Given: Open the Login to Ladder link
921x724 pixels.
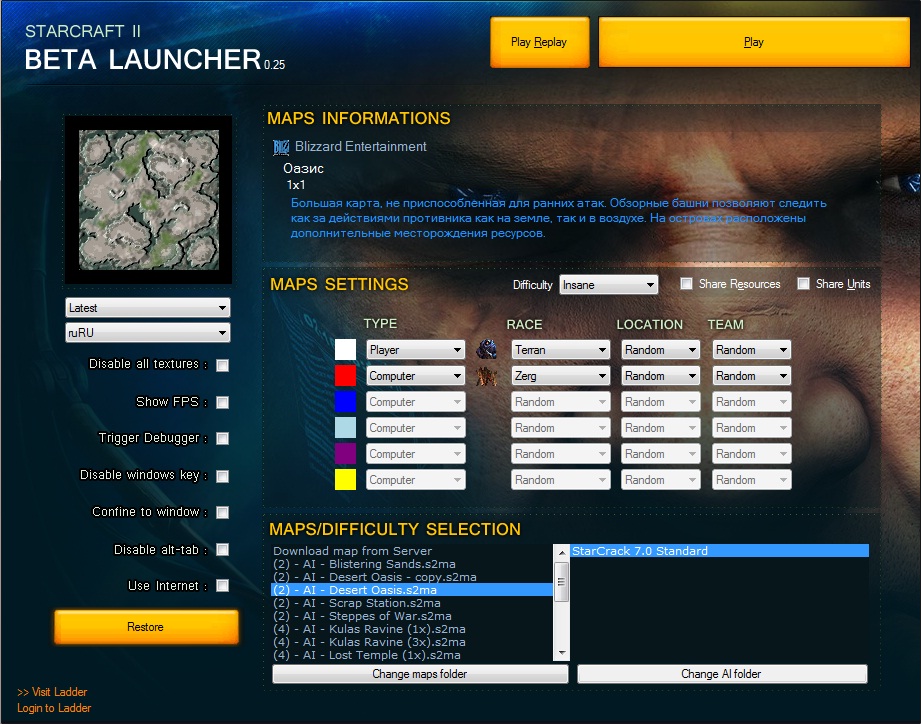Looking at the screenshot, I should pyautogui.click(x=54, y=708).
